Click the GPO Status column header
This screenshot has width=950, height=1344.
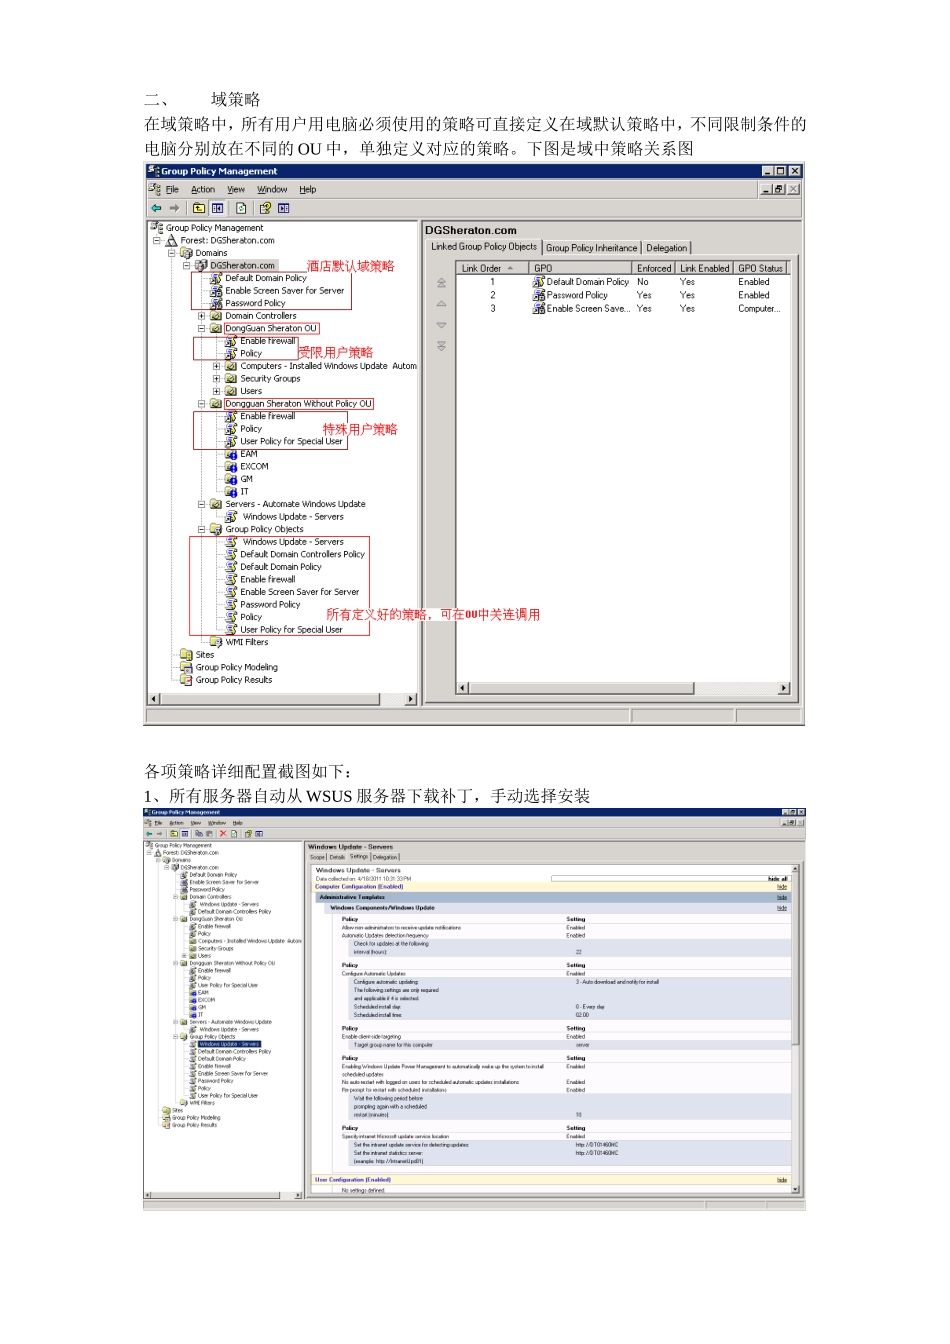click(x=760, y=268)
